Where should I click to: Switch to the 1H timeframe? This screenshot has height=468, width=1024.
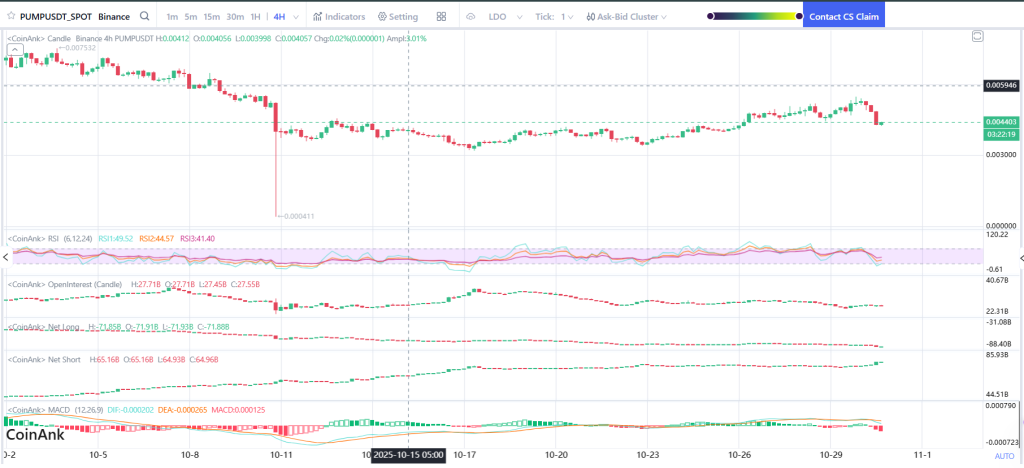point(256,17)
